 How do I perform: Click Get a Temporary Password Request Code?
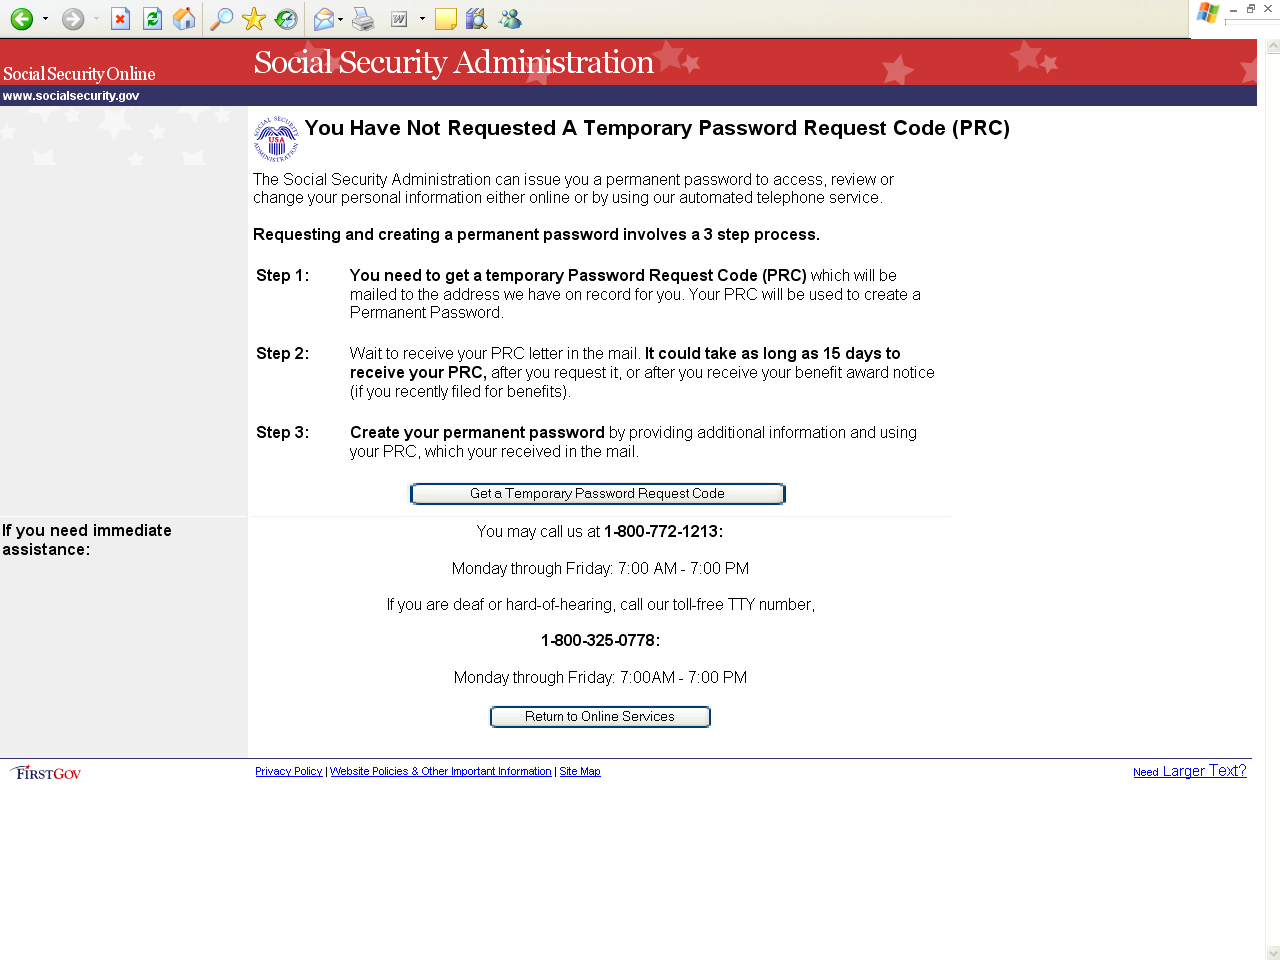(x=598, y=494)
